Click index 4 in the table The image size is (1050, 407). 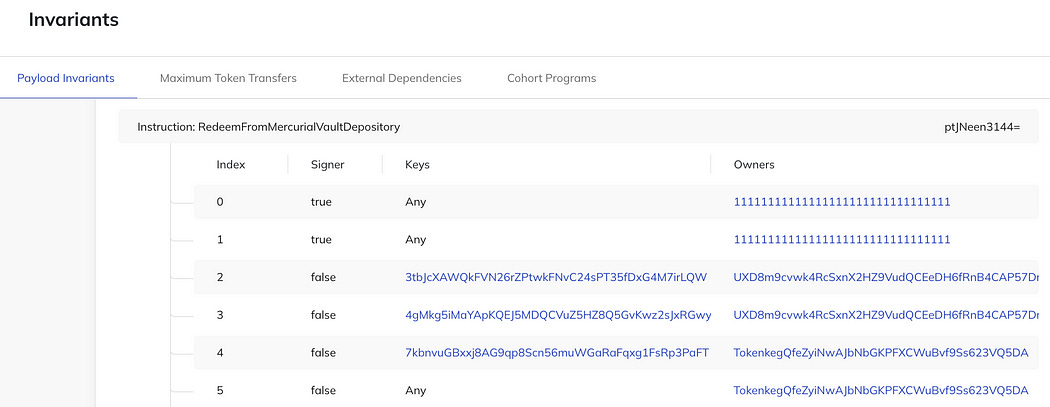click(220, 353)
